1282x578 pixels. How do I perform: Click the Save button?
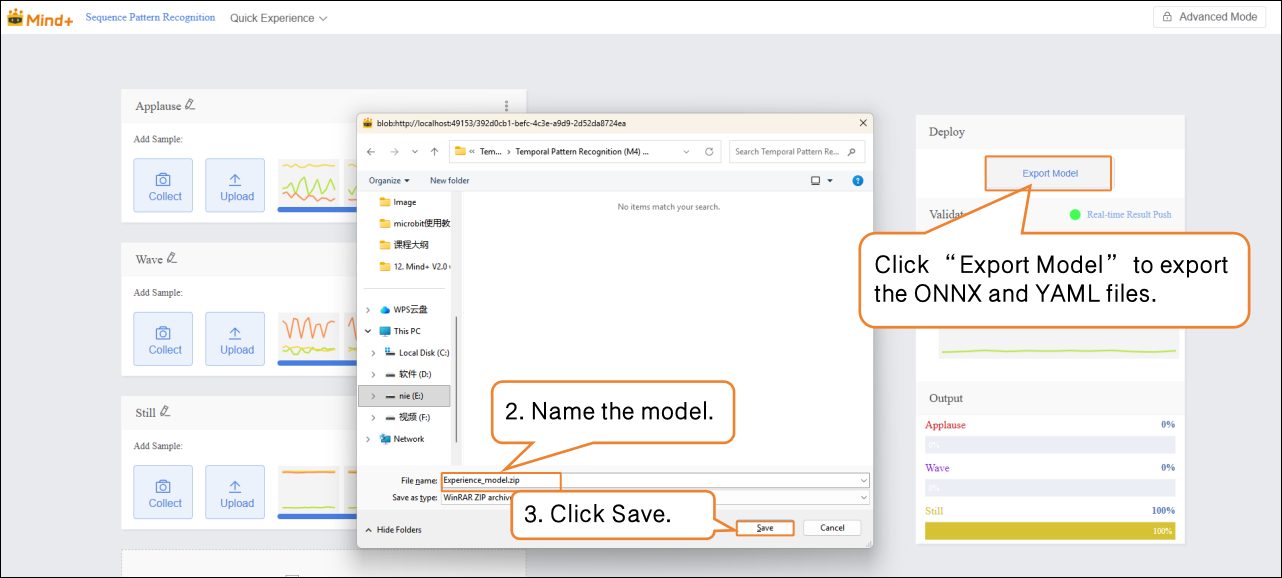pos(765,528)
